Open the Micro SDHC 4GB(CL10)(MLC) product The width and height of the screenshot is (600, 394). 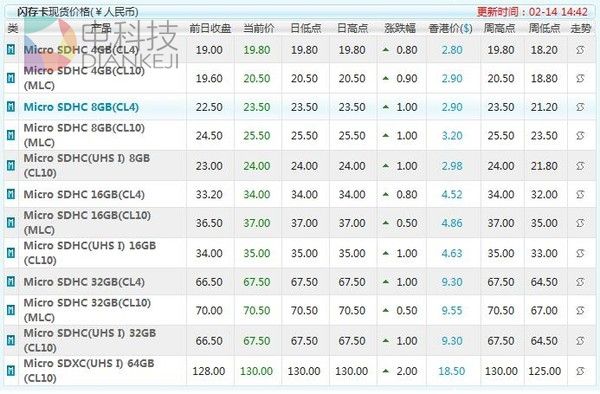click(x=84, y=78)
